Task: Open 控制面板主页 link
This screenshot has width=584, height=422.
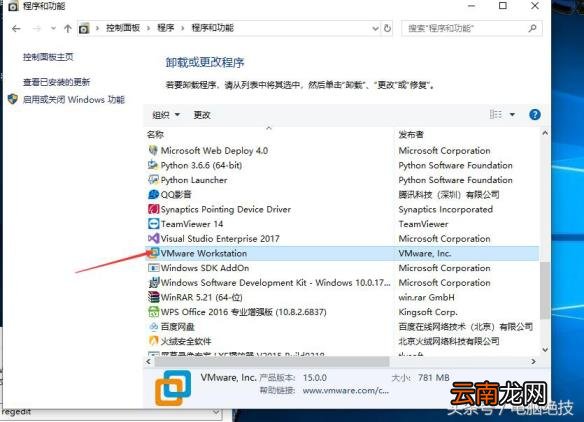Action: coord(48,57)
